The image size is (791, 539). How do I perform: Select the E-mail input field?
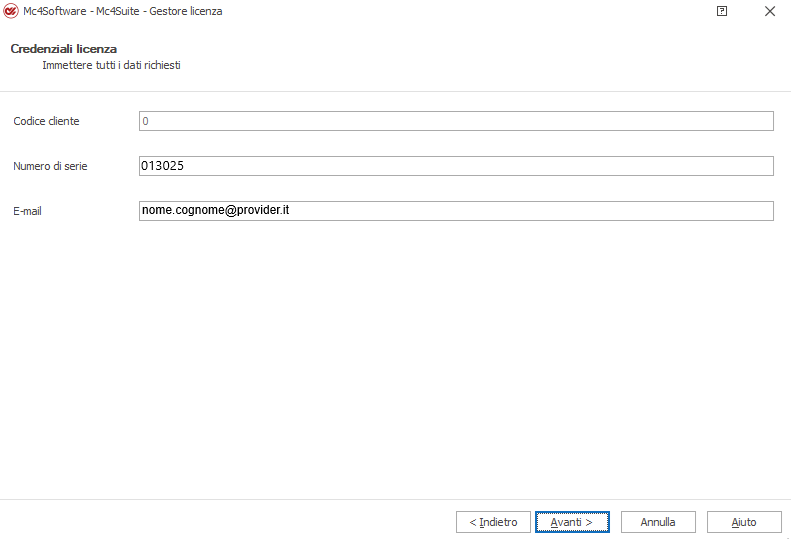coord(456,211)
